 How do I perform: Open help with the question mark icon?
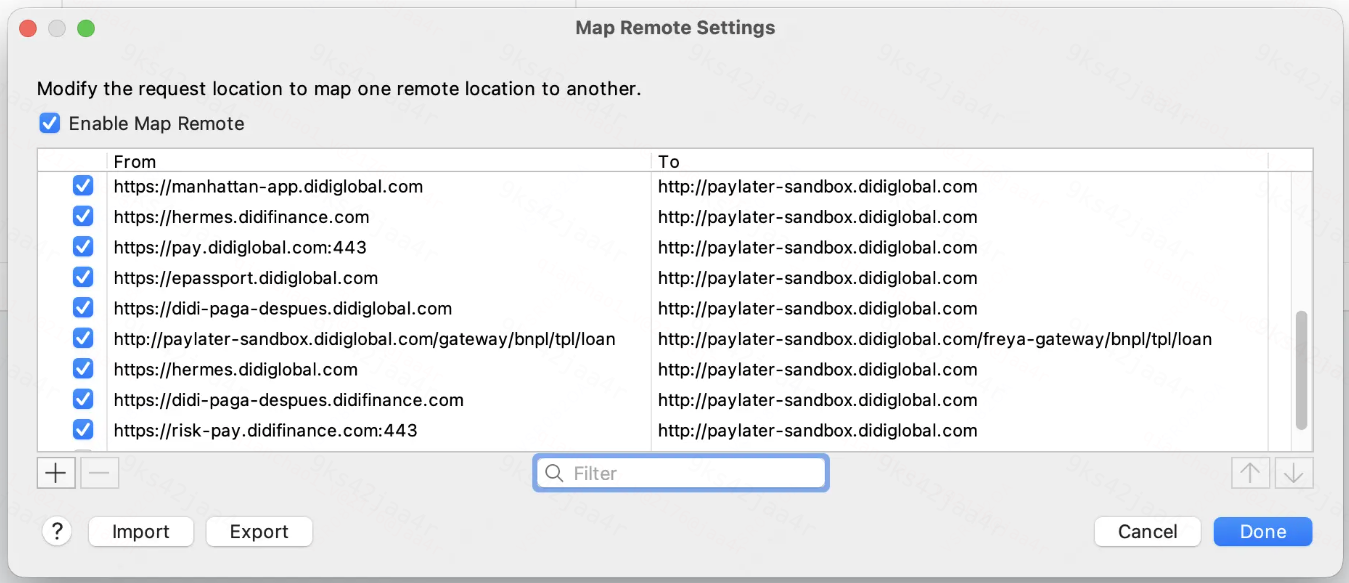pos(57,532)
